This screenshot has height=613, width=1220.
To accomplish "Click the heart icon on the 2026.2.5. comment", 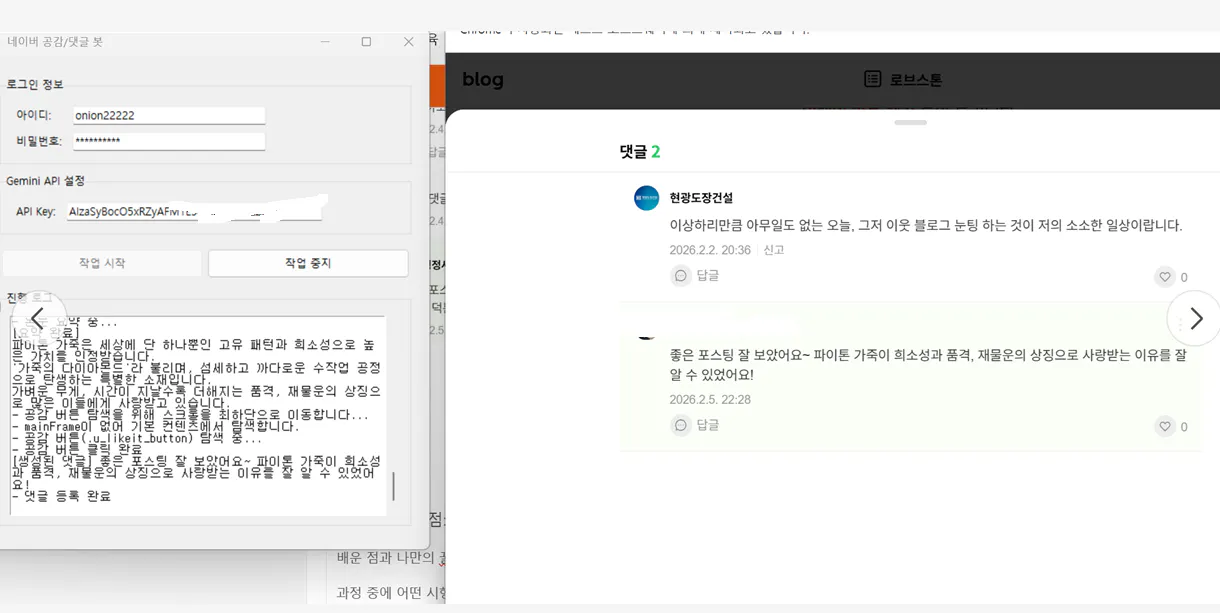I will pyautogui.click(x=1164, y=427).
